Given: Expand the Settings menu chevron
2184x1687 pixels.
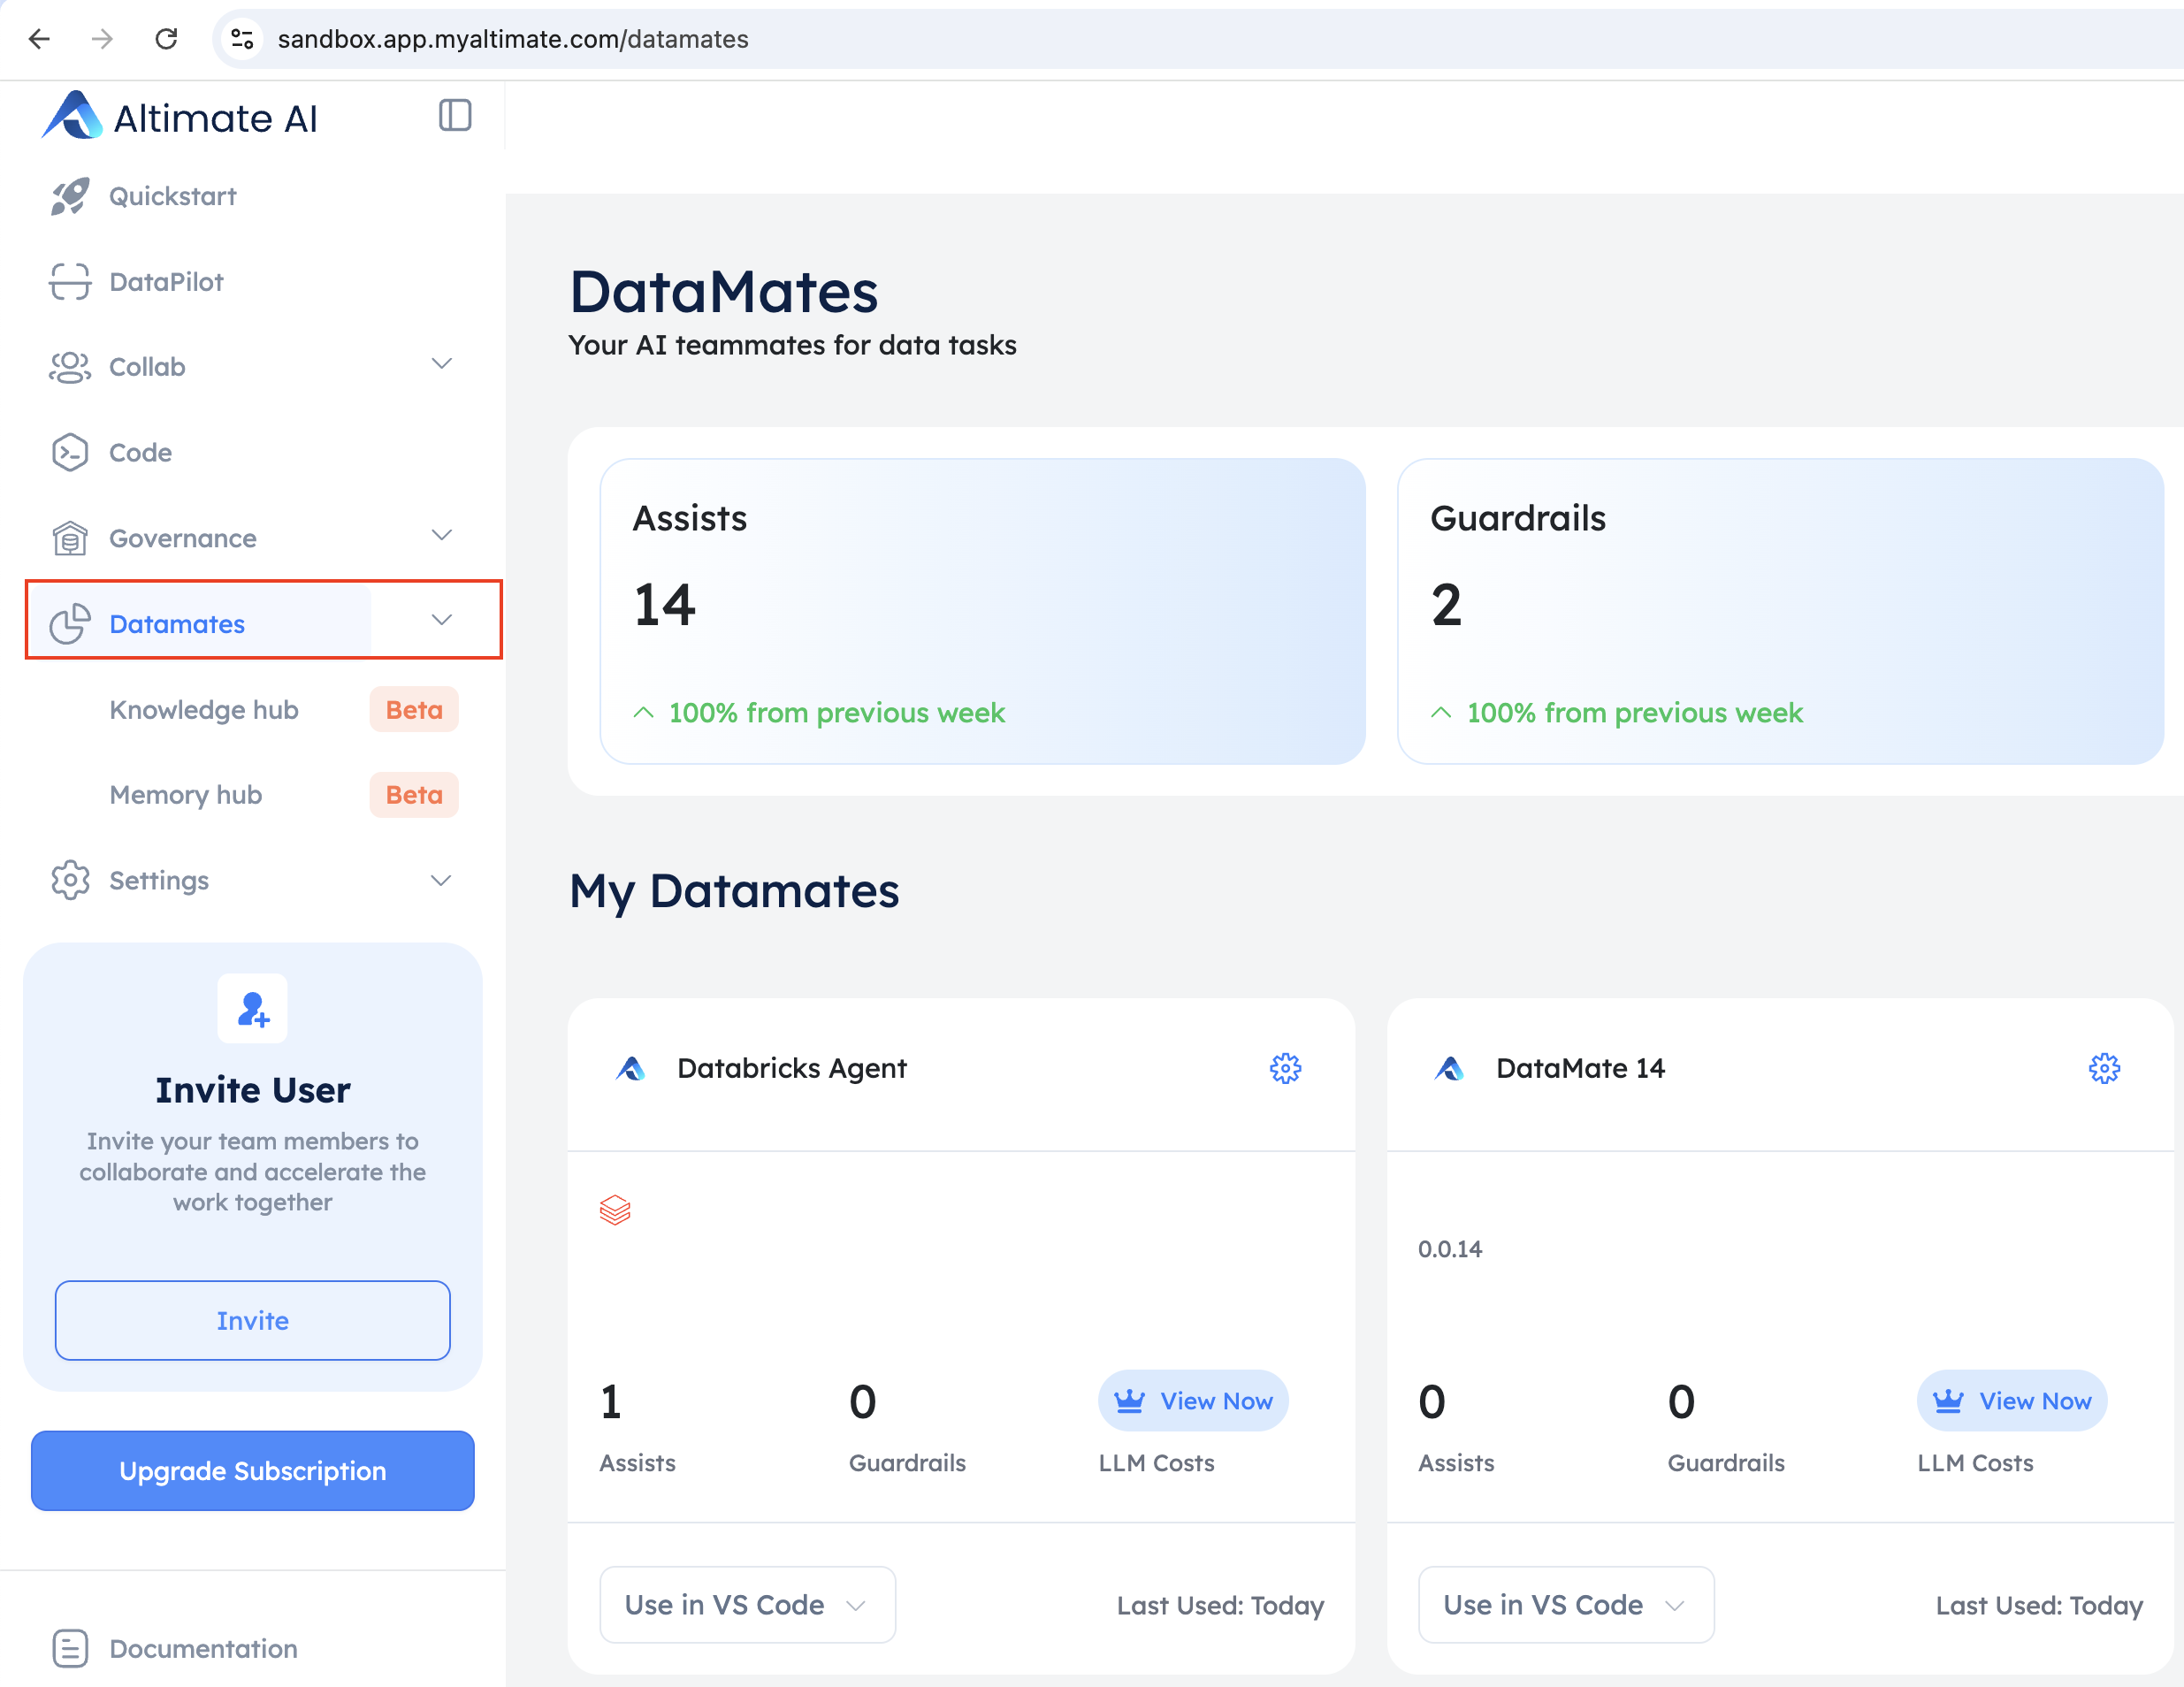Looking at the screenshot, I should [441, 880].
